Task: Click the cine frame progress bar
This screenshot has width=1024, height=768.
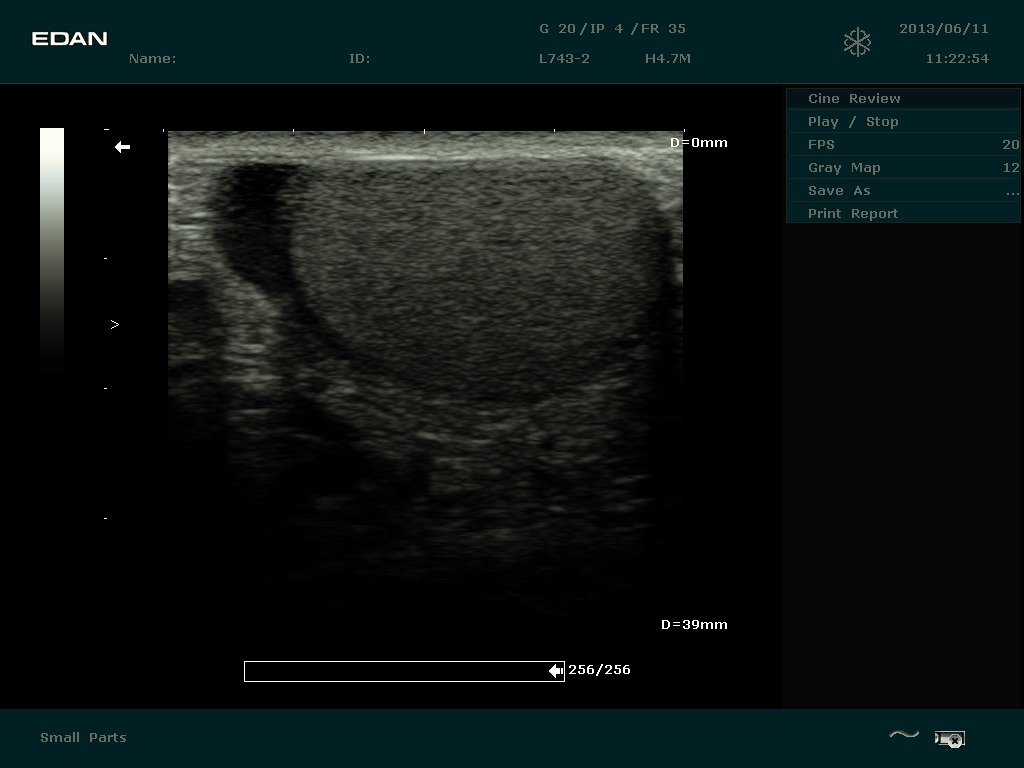Action: point(400,671)
